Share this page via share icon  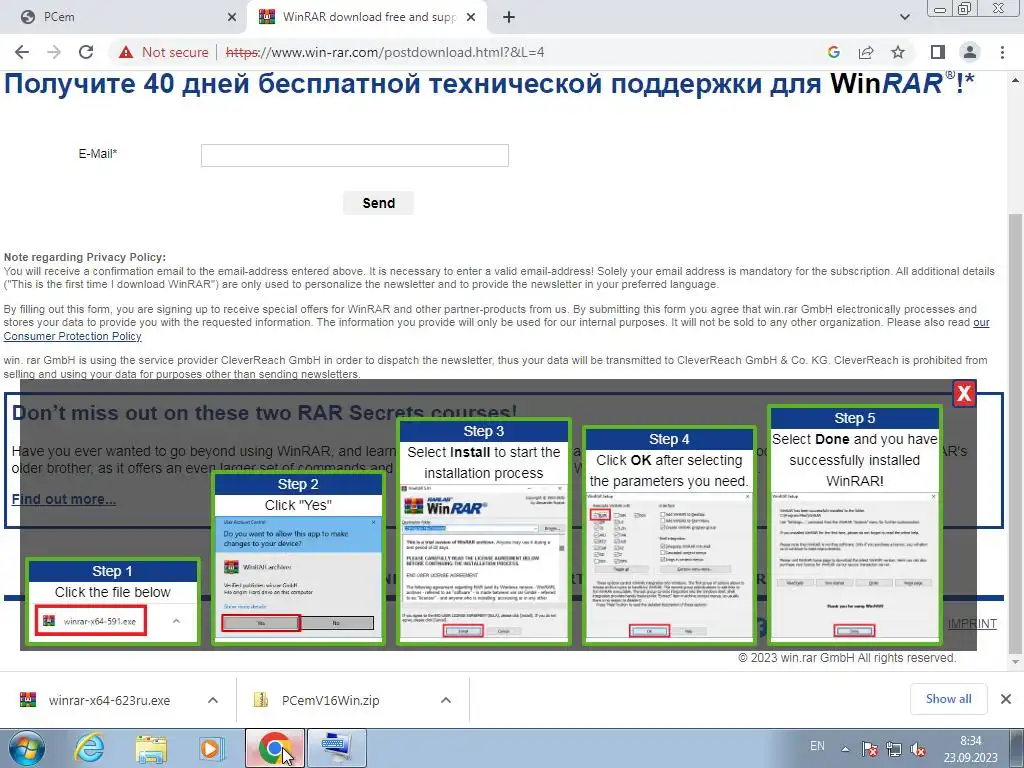tap(866, 52)
